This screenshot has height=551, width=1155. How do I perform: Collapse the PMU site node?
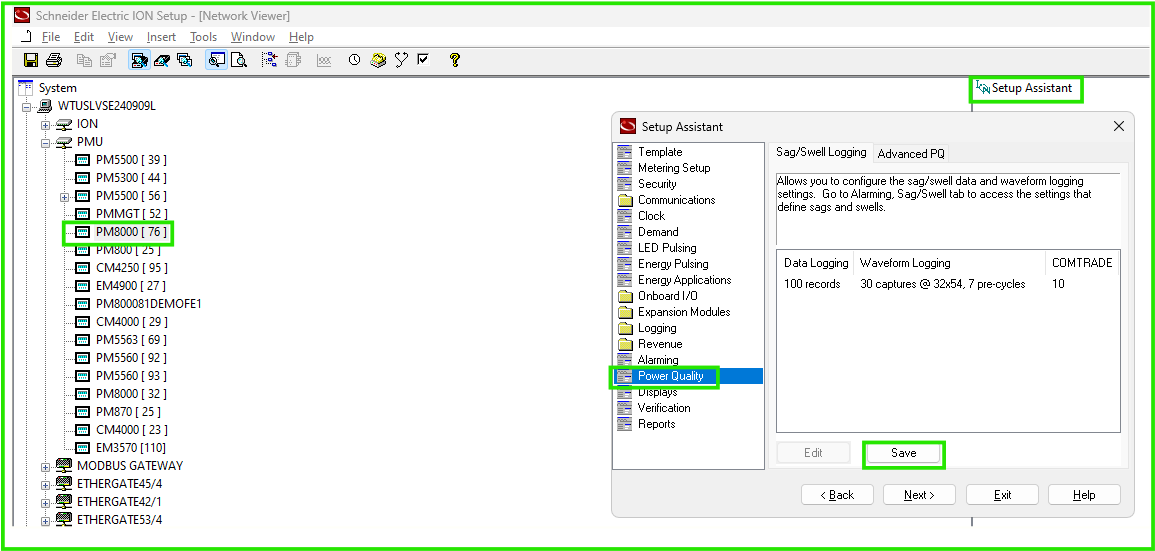pos(46,142)
